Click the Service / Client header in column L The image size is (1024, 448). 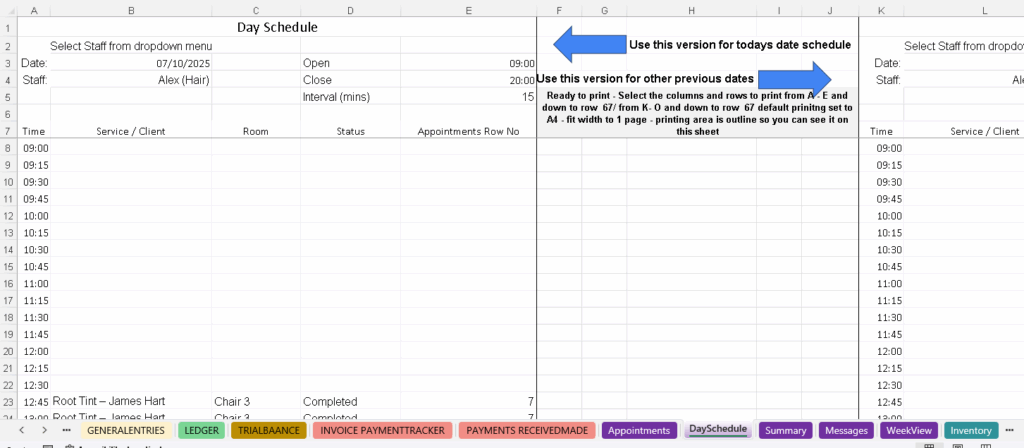(984, 131)
